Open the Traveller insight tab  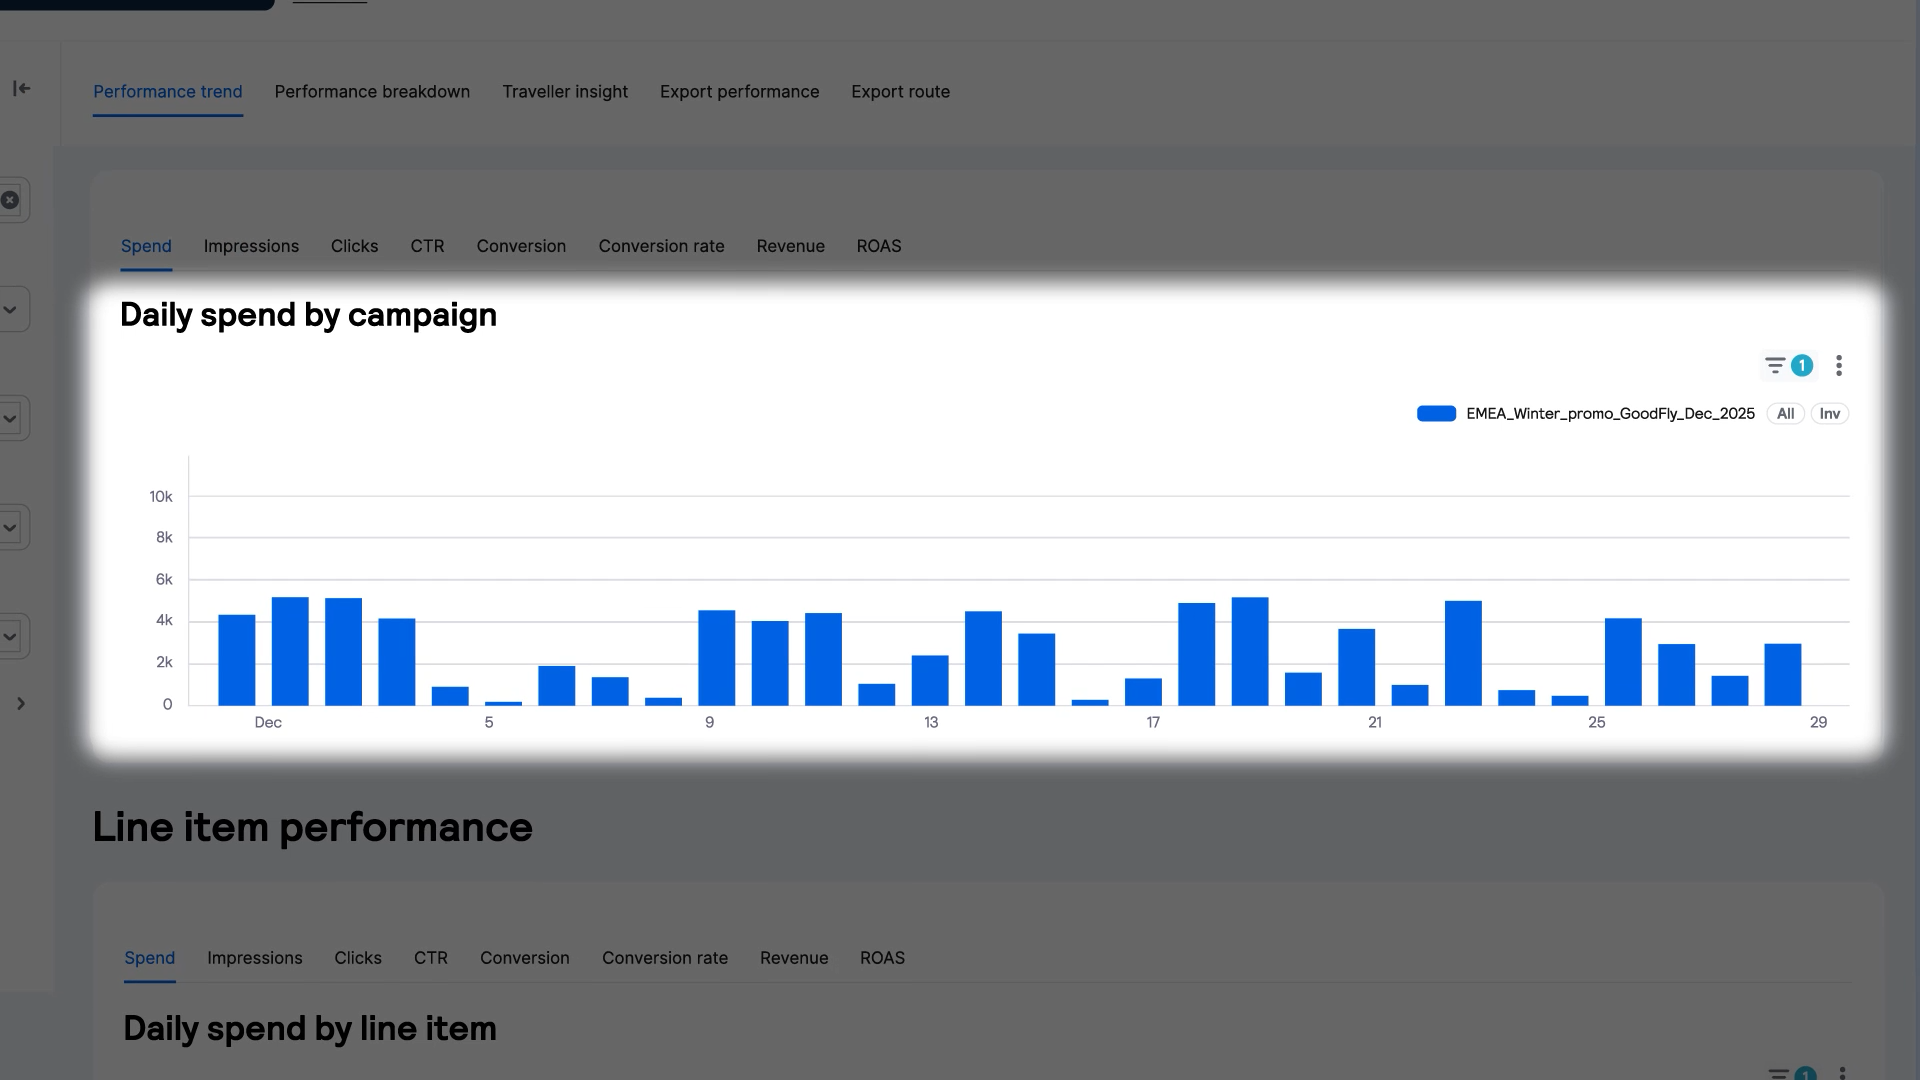coord(565,92)
